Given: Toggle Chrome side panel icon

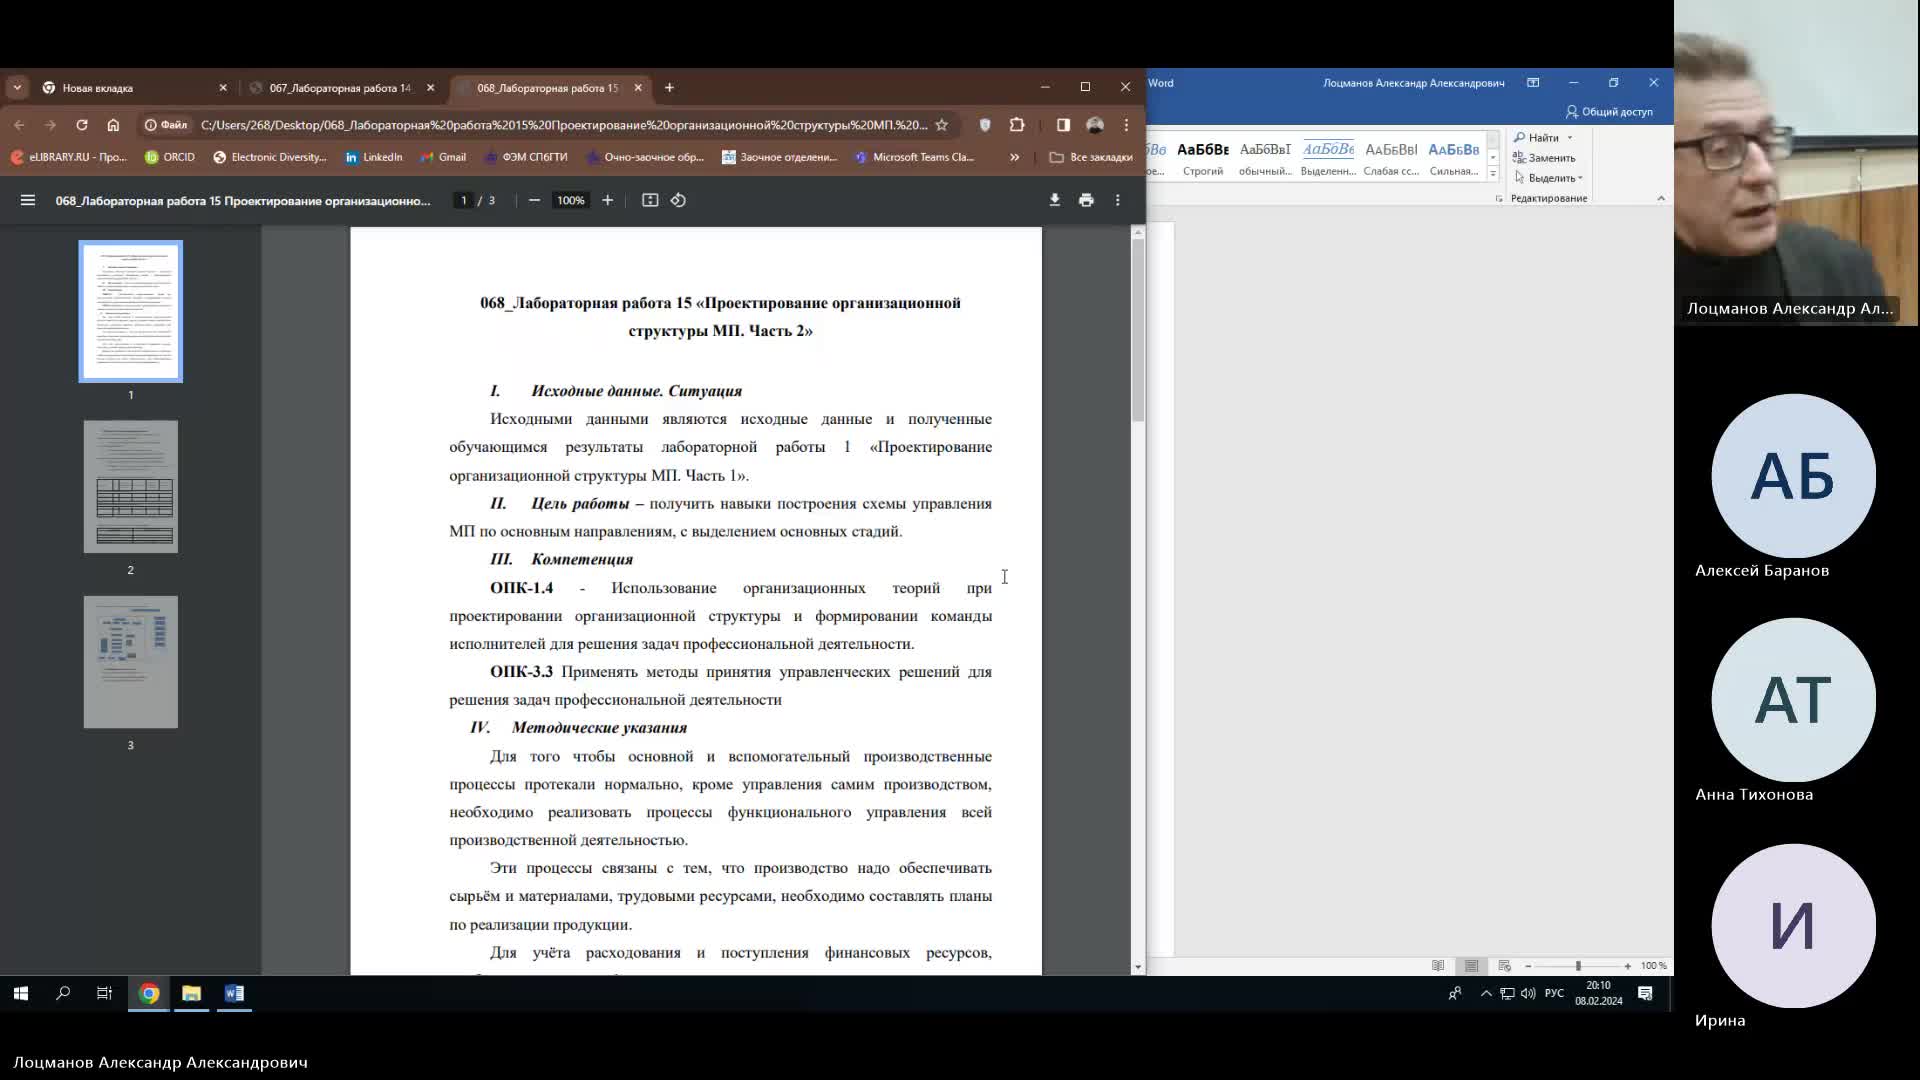Looking at the screenshot, I should point(1063,125).
